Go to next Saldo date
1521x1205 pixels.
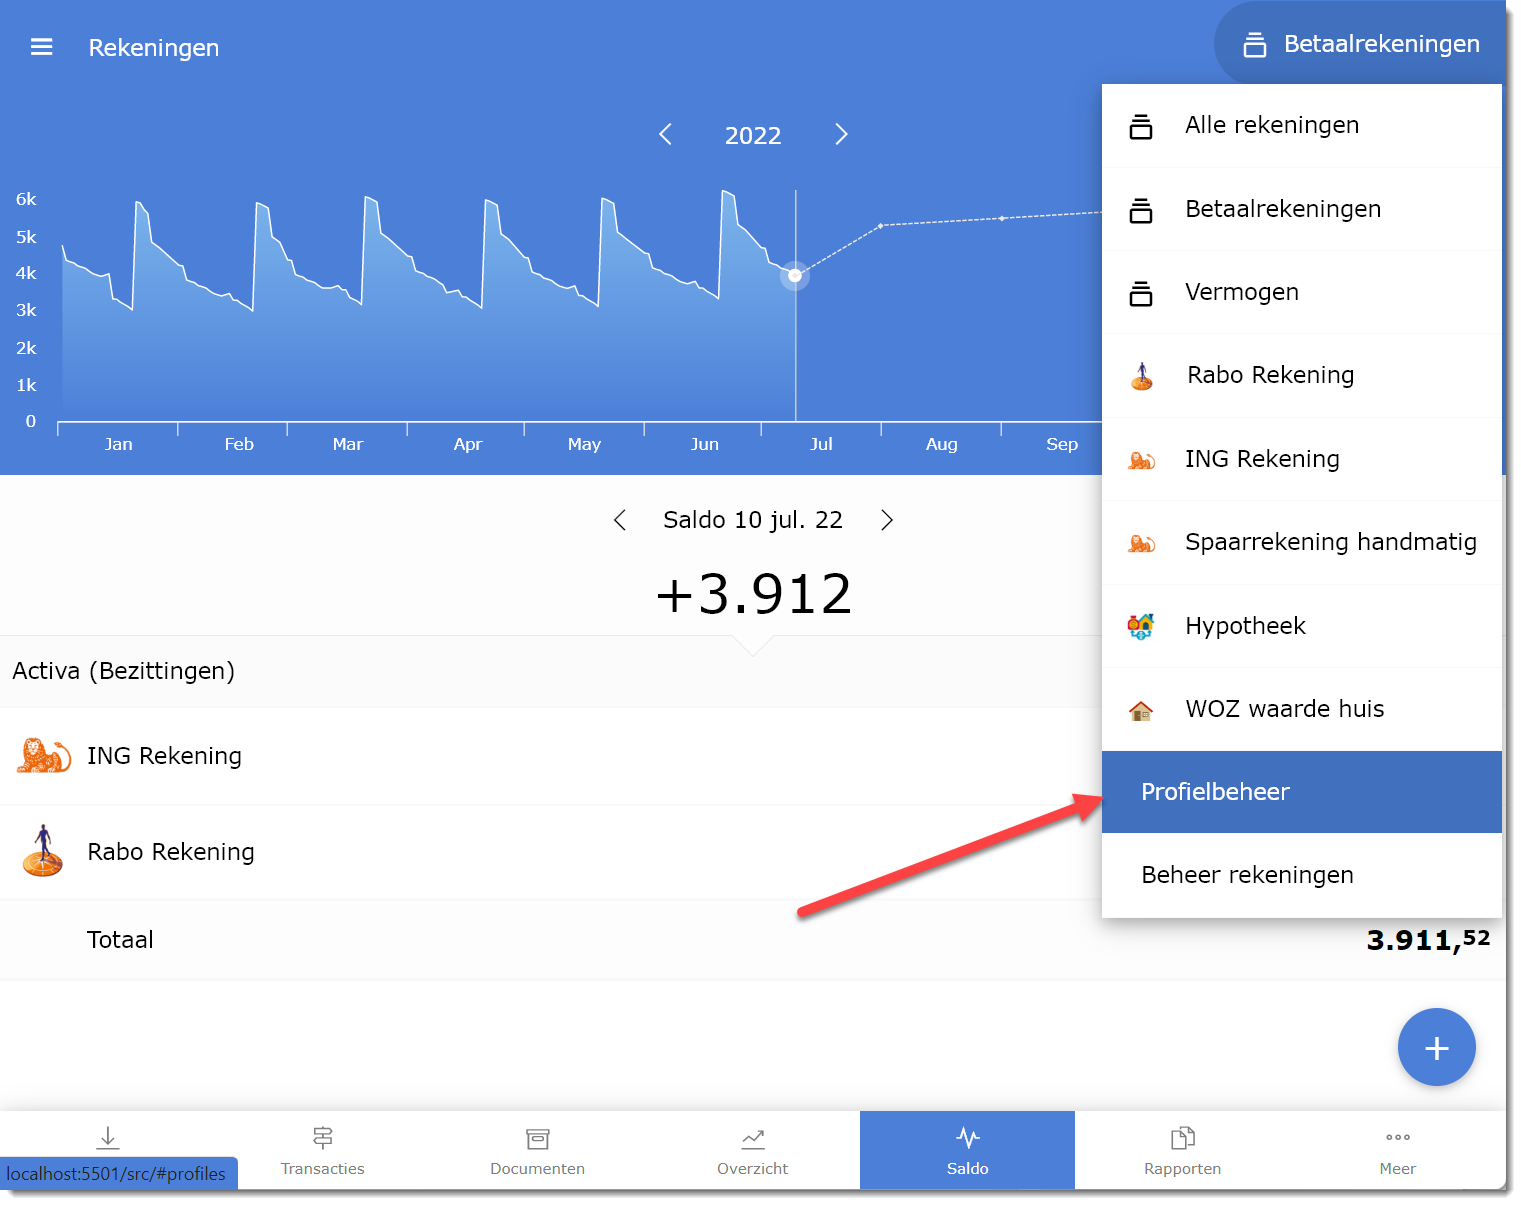point(886,520)
